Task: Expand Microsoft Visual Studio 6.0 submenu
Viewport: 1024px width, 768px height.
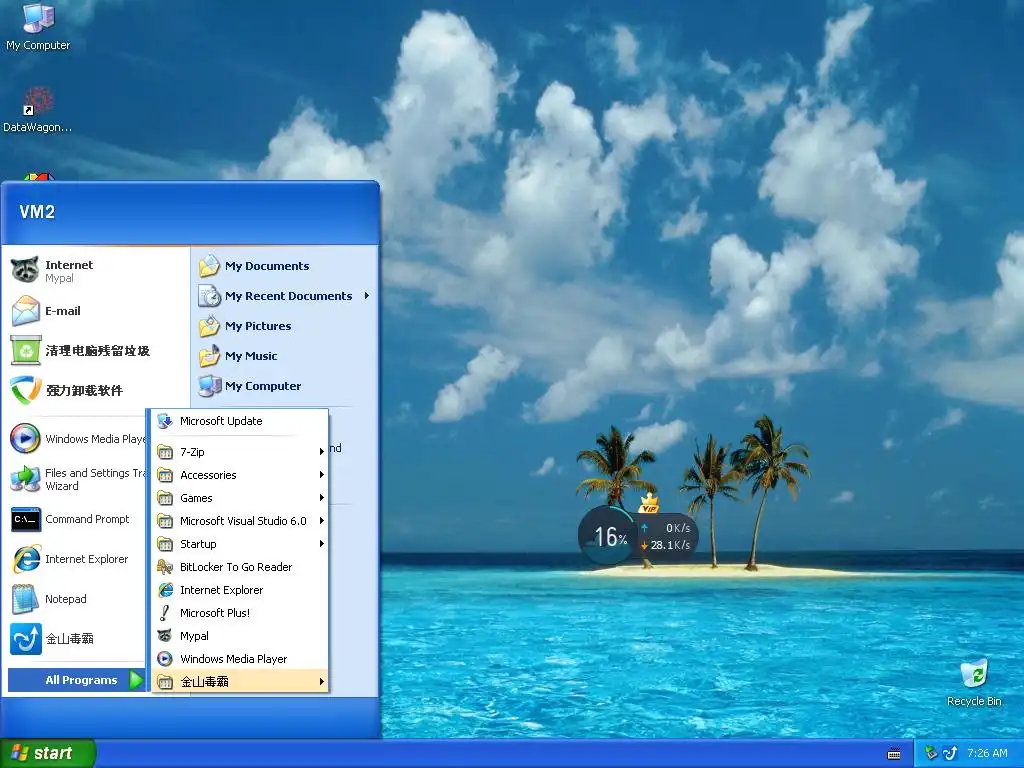Action: 240,520
